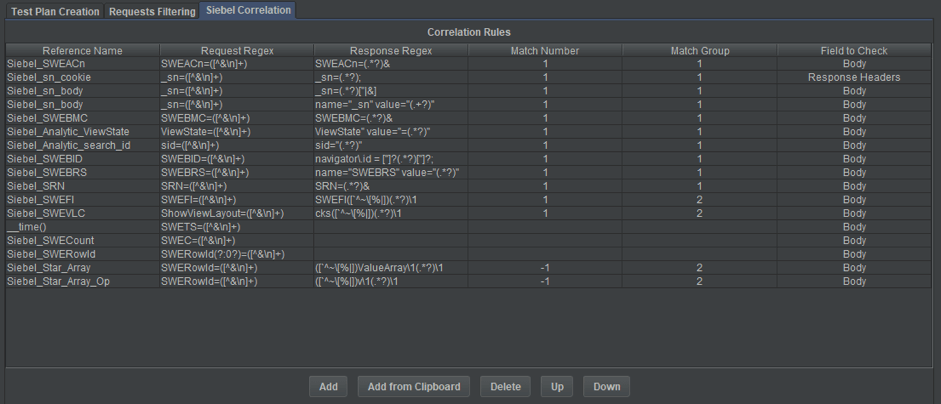Click the SWEBRS=([^&\n]+) request regex cell
The height and width of the screenshot is (404, 941).
(x=236, y=172)
